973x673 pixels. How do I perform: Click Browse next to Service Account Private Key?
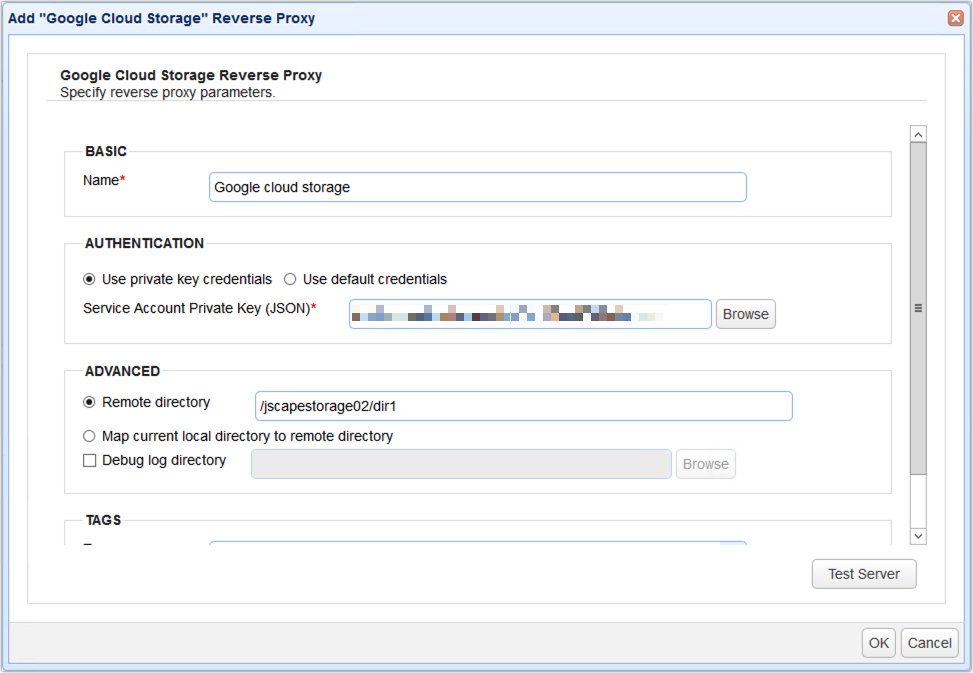point(745,313)
